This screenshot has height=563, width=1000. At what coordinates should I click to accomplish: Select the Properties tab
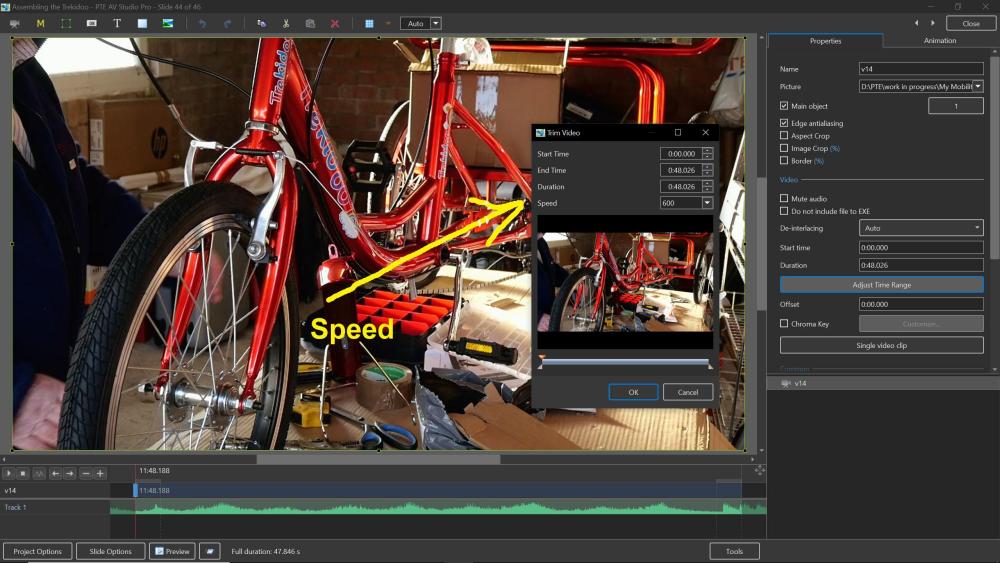click(825, 41)
